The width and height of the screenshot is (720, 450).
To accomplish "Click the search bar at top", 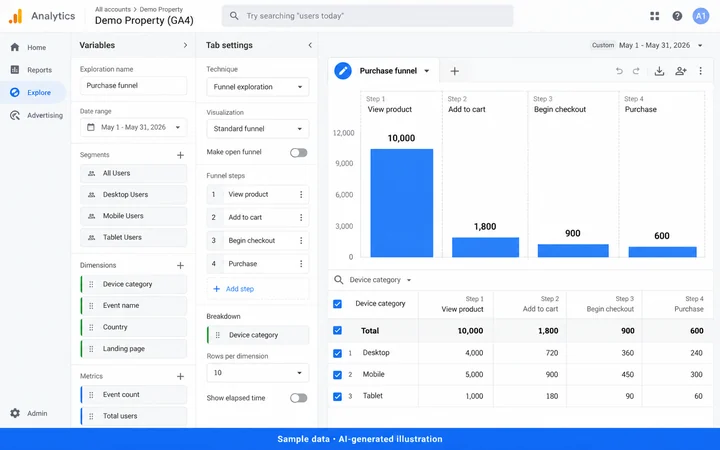I will pyautogui.click(x=367, y=16).
